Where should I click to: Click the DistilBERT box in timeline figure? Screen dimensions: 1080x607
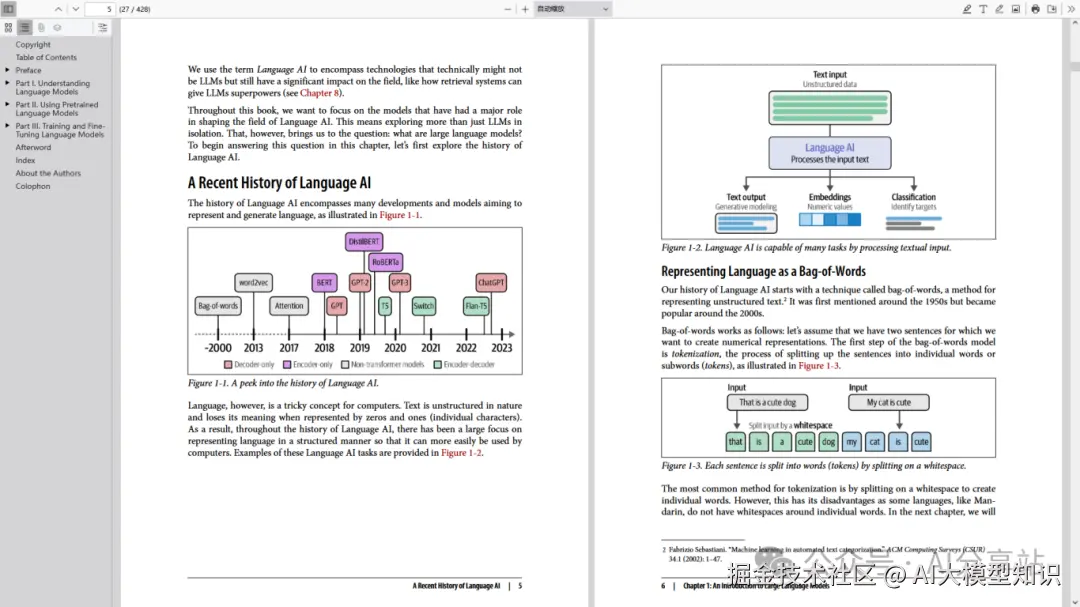[364, 242]
